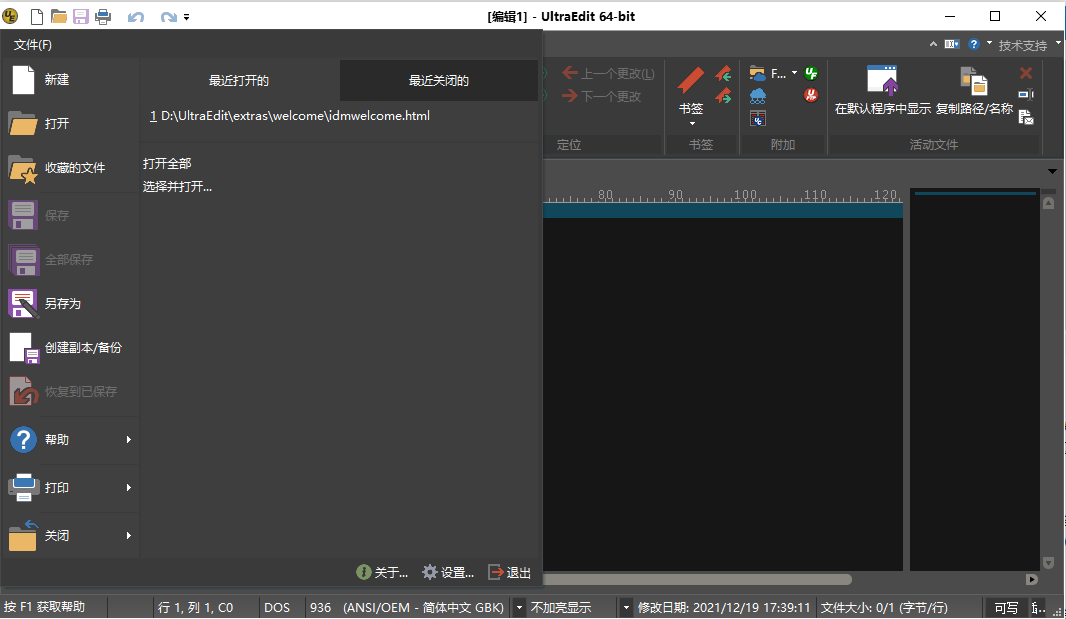Expand the 帮助 submenu
The width and height of the screenshot is (1066, 619).
coord(71,439)
